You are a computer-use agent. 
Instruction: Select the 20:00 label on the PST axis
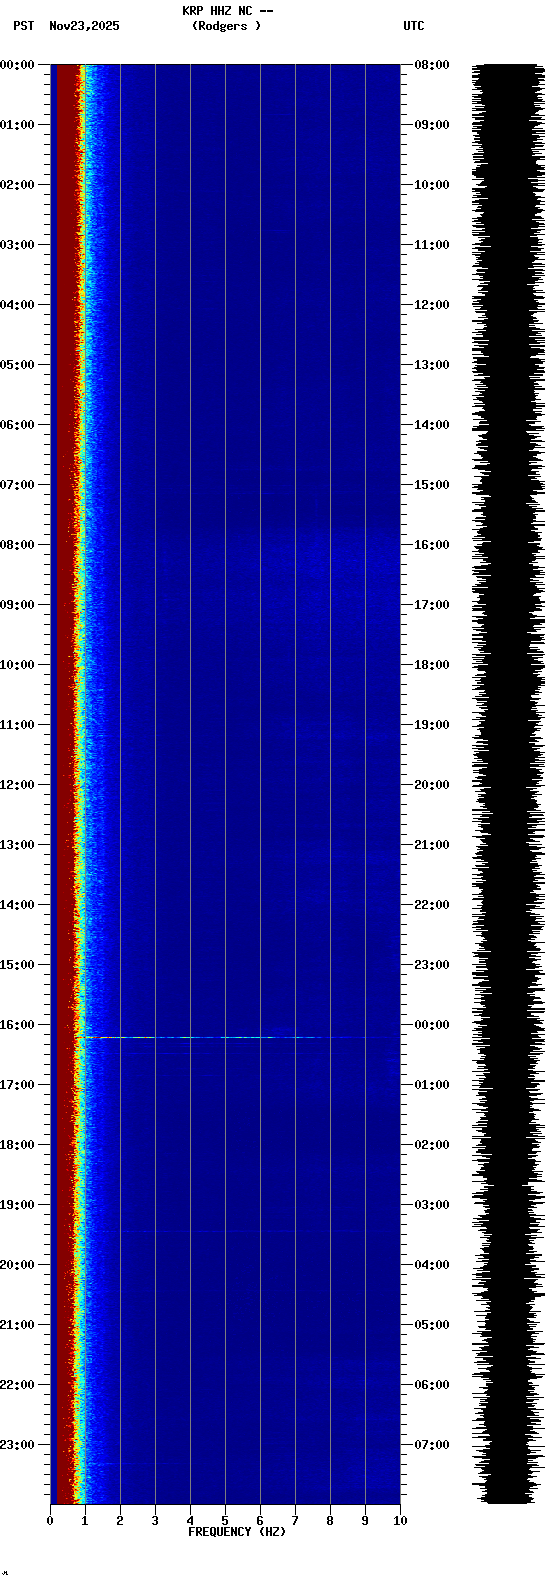[x=17, y=1265]
